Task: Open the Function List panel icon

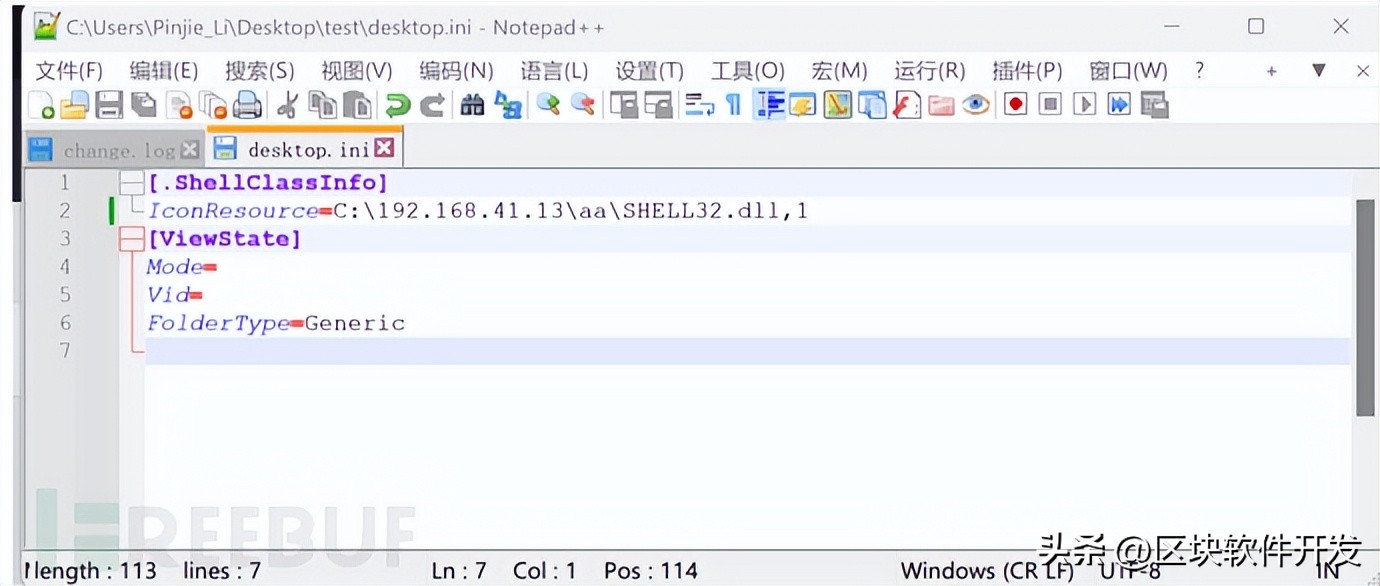Action: click(906, 105)
